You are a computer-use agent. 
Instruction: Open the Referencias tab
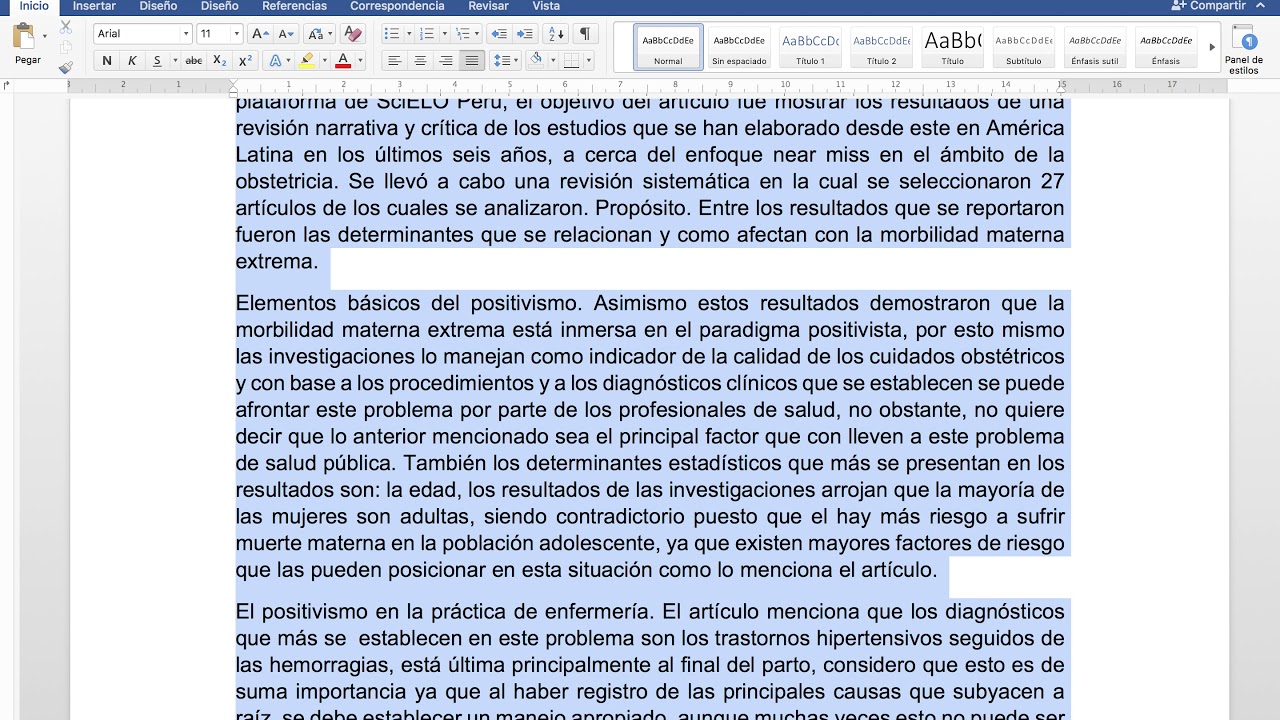(x=294, y=6)
